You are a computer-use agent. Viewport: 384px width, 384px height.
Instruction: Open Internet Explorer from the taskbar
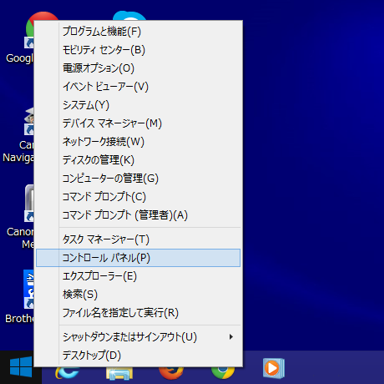pyautogui.click(x=68, y=373)
